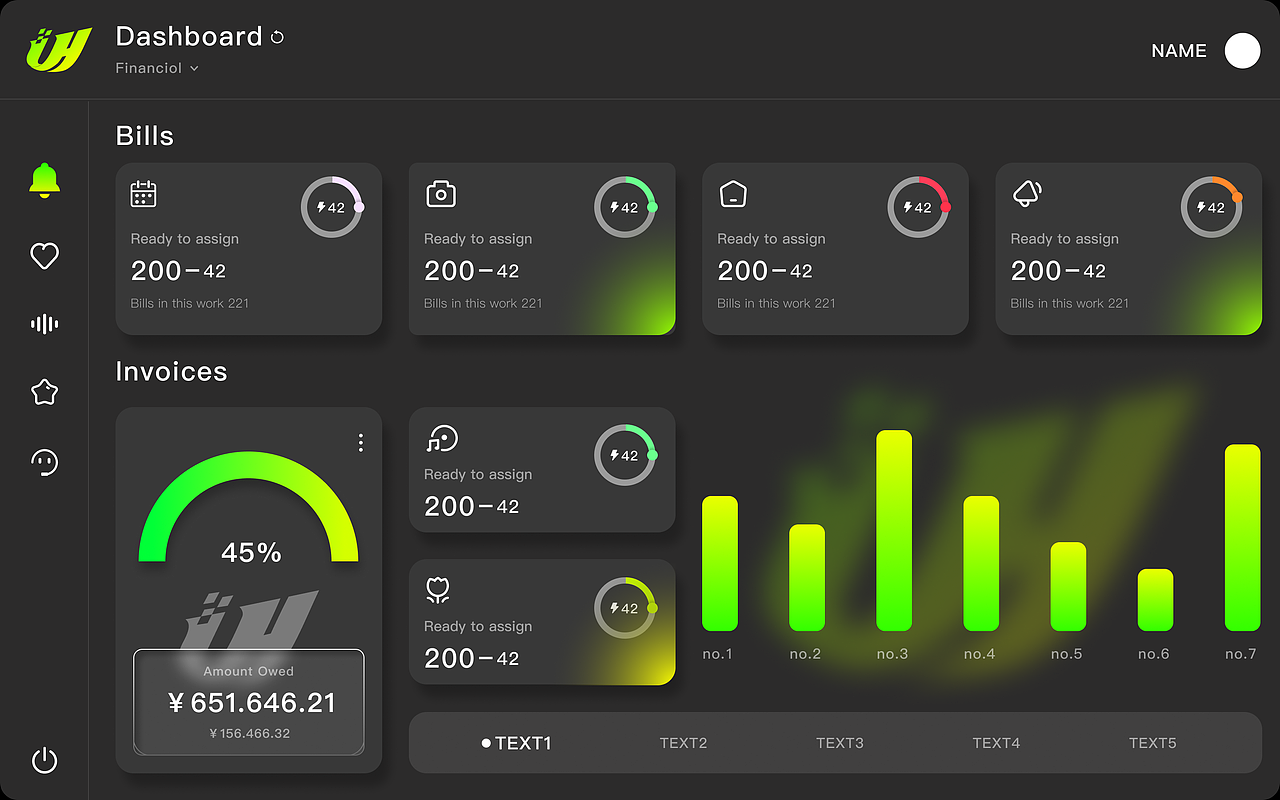Click the star icon in the sidebar

pyautogui.click(x=44, y=392)
